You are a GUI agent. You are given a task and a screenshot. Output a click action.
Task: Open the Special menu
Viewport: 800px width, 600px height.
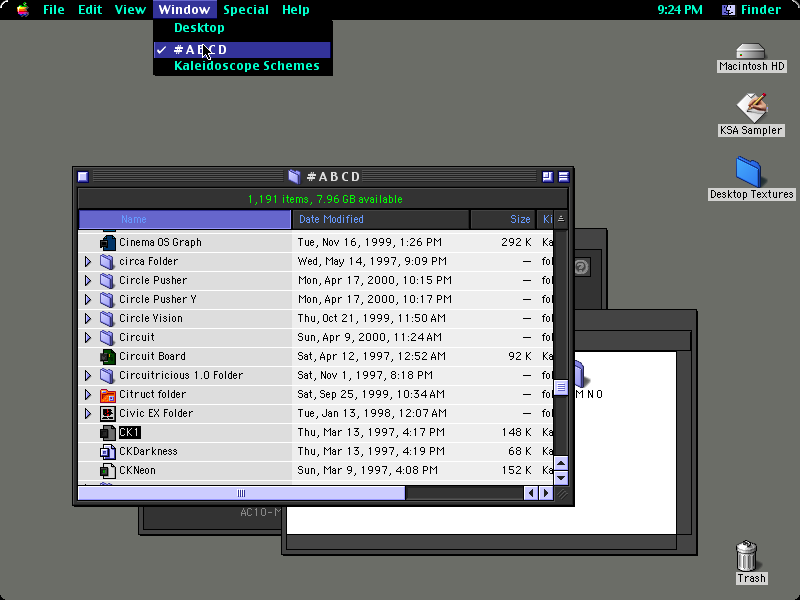246,10
